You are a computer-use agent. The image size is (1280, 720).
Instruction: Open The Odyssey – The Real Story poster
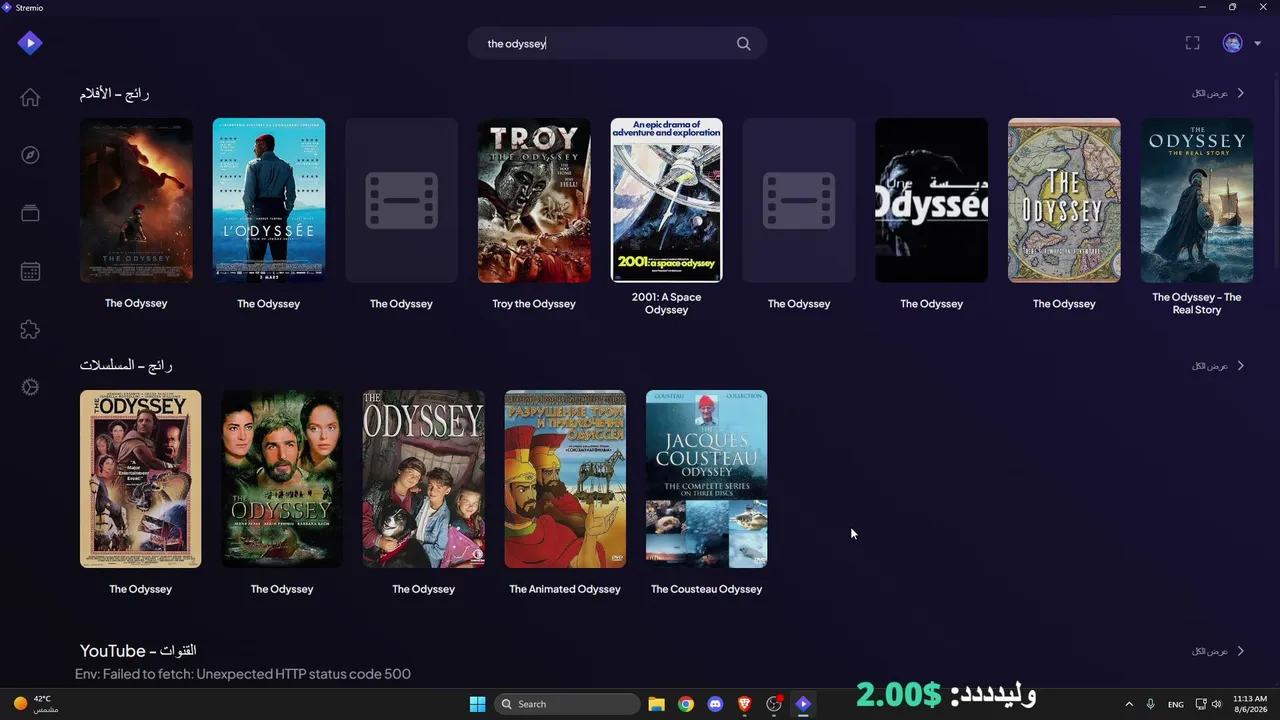click(1197, 200)
